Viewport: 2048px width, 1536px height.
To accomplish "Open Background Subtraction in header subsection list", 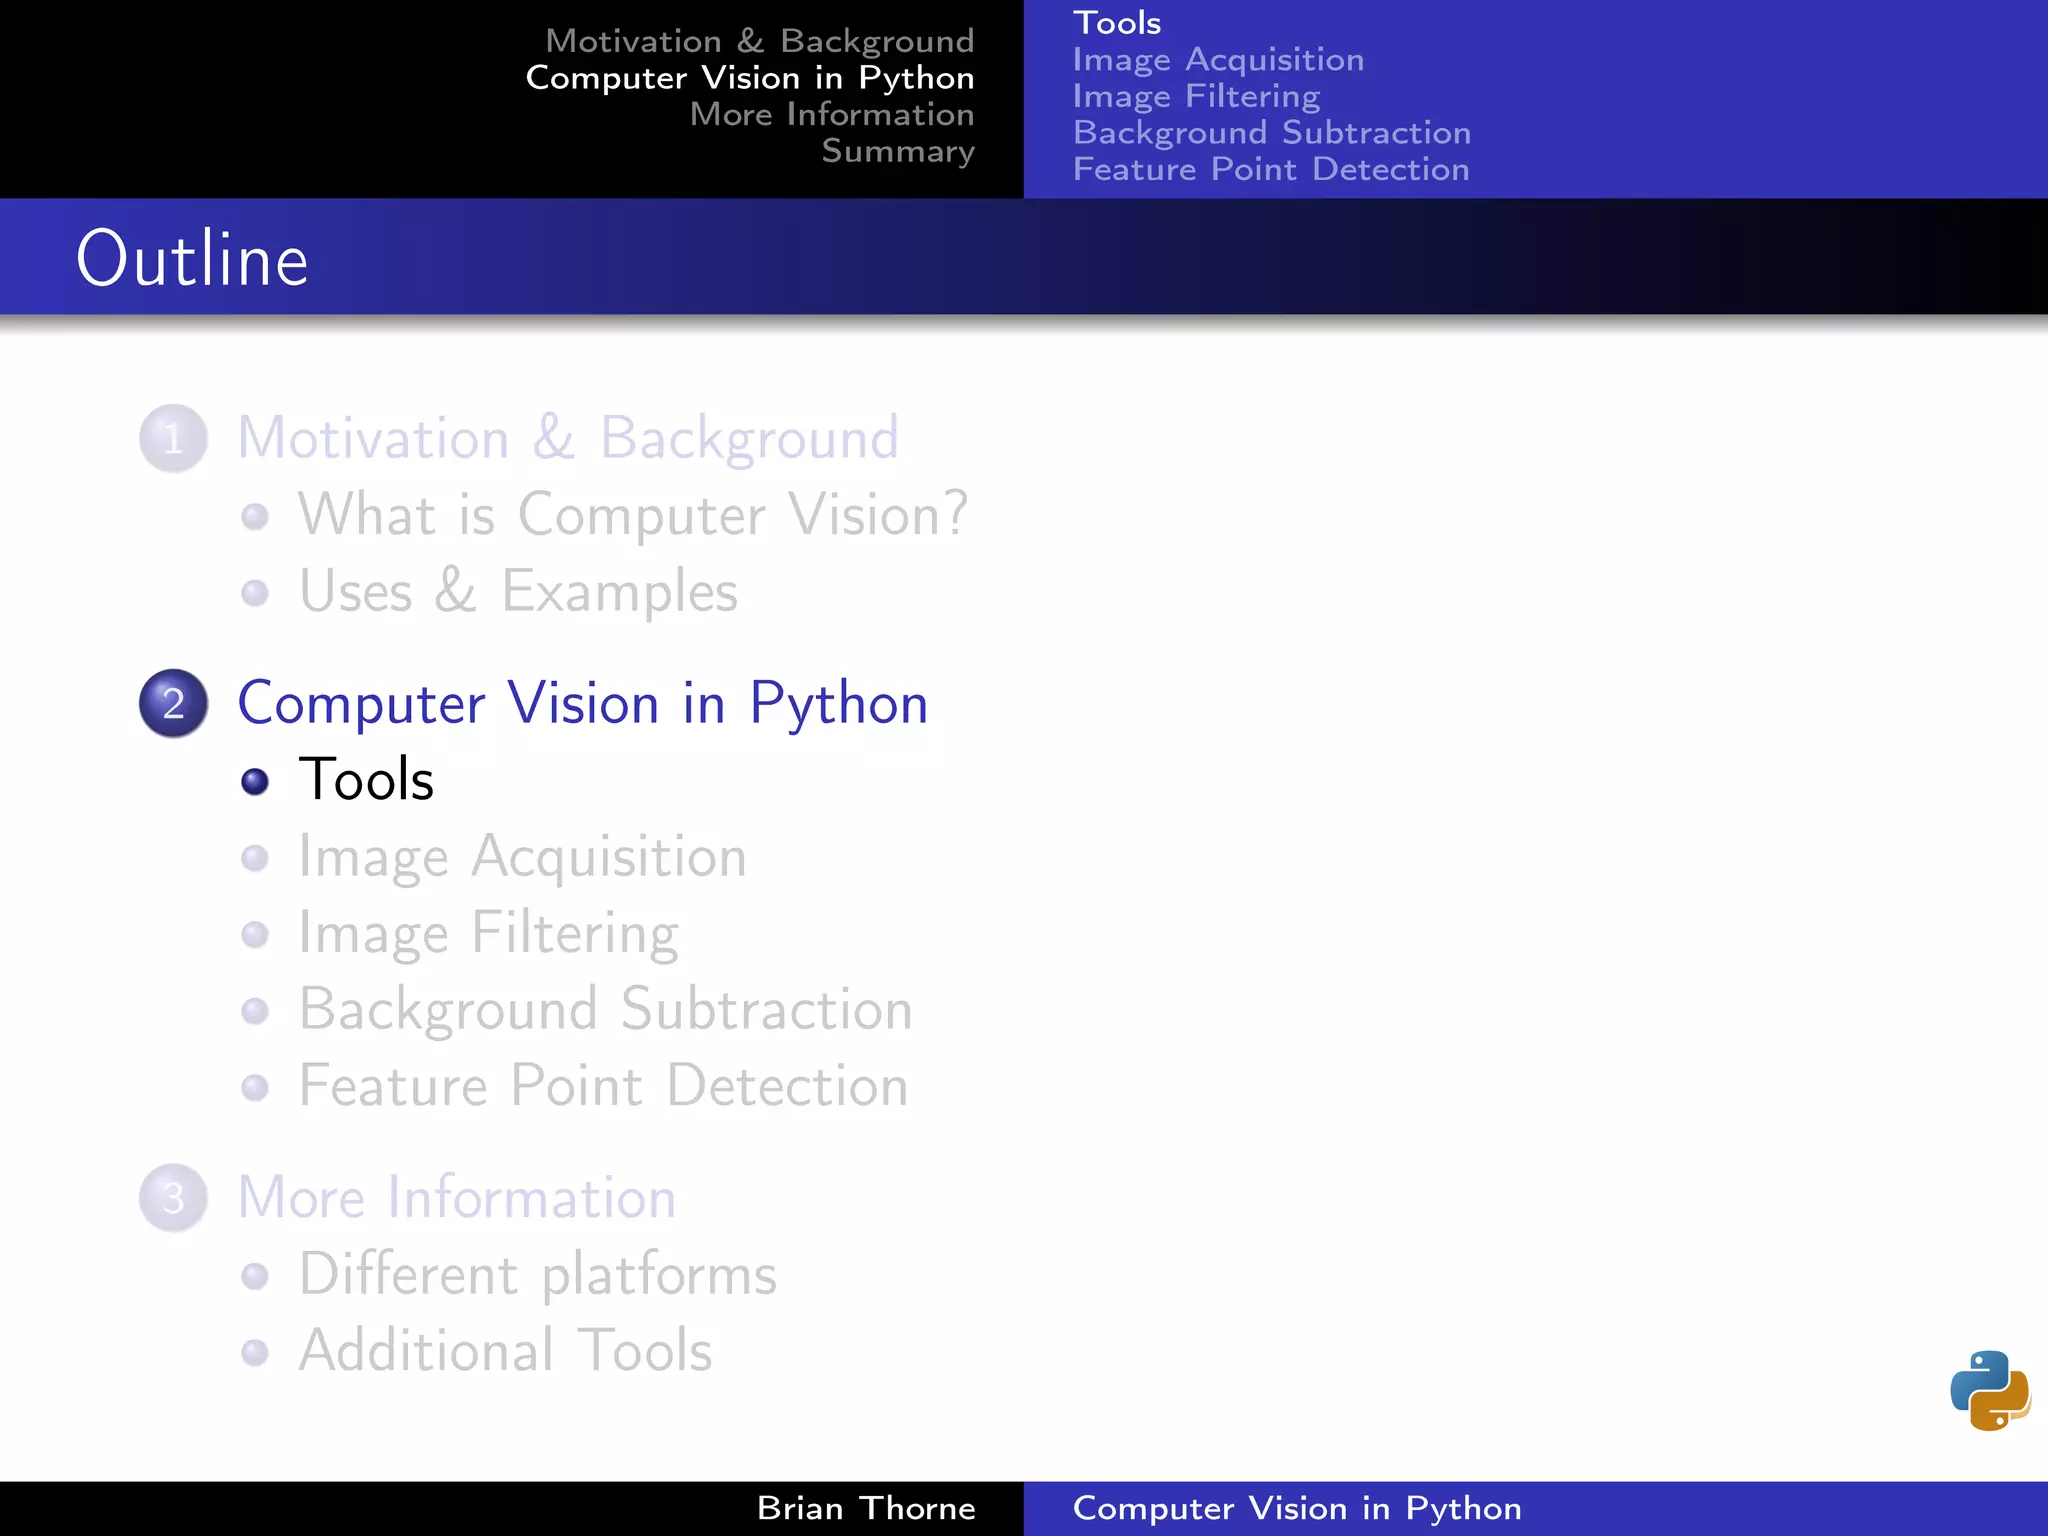I will click(1272, 132).
